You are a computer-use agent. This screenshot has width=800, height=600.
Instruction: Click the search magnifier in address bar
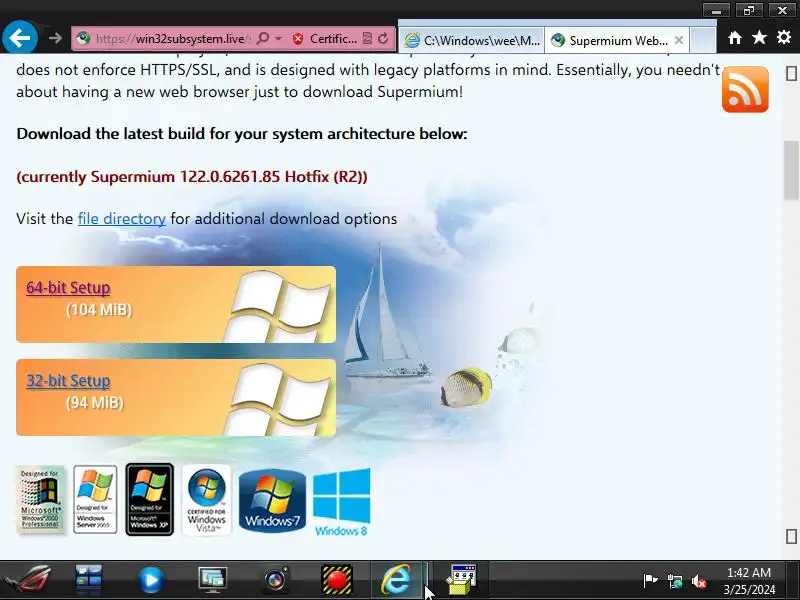click(263, 38)
